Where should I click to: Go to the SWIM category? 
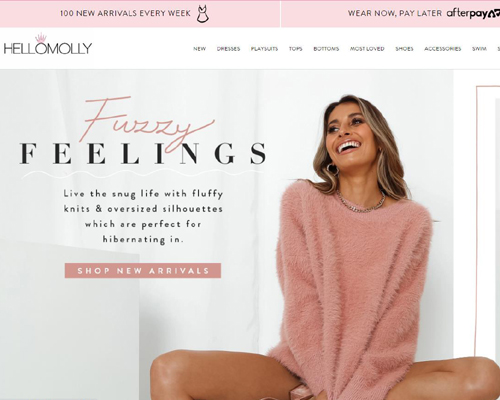pyautogui.click(x=479, y=49)
